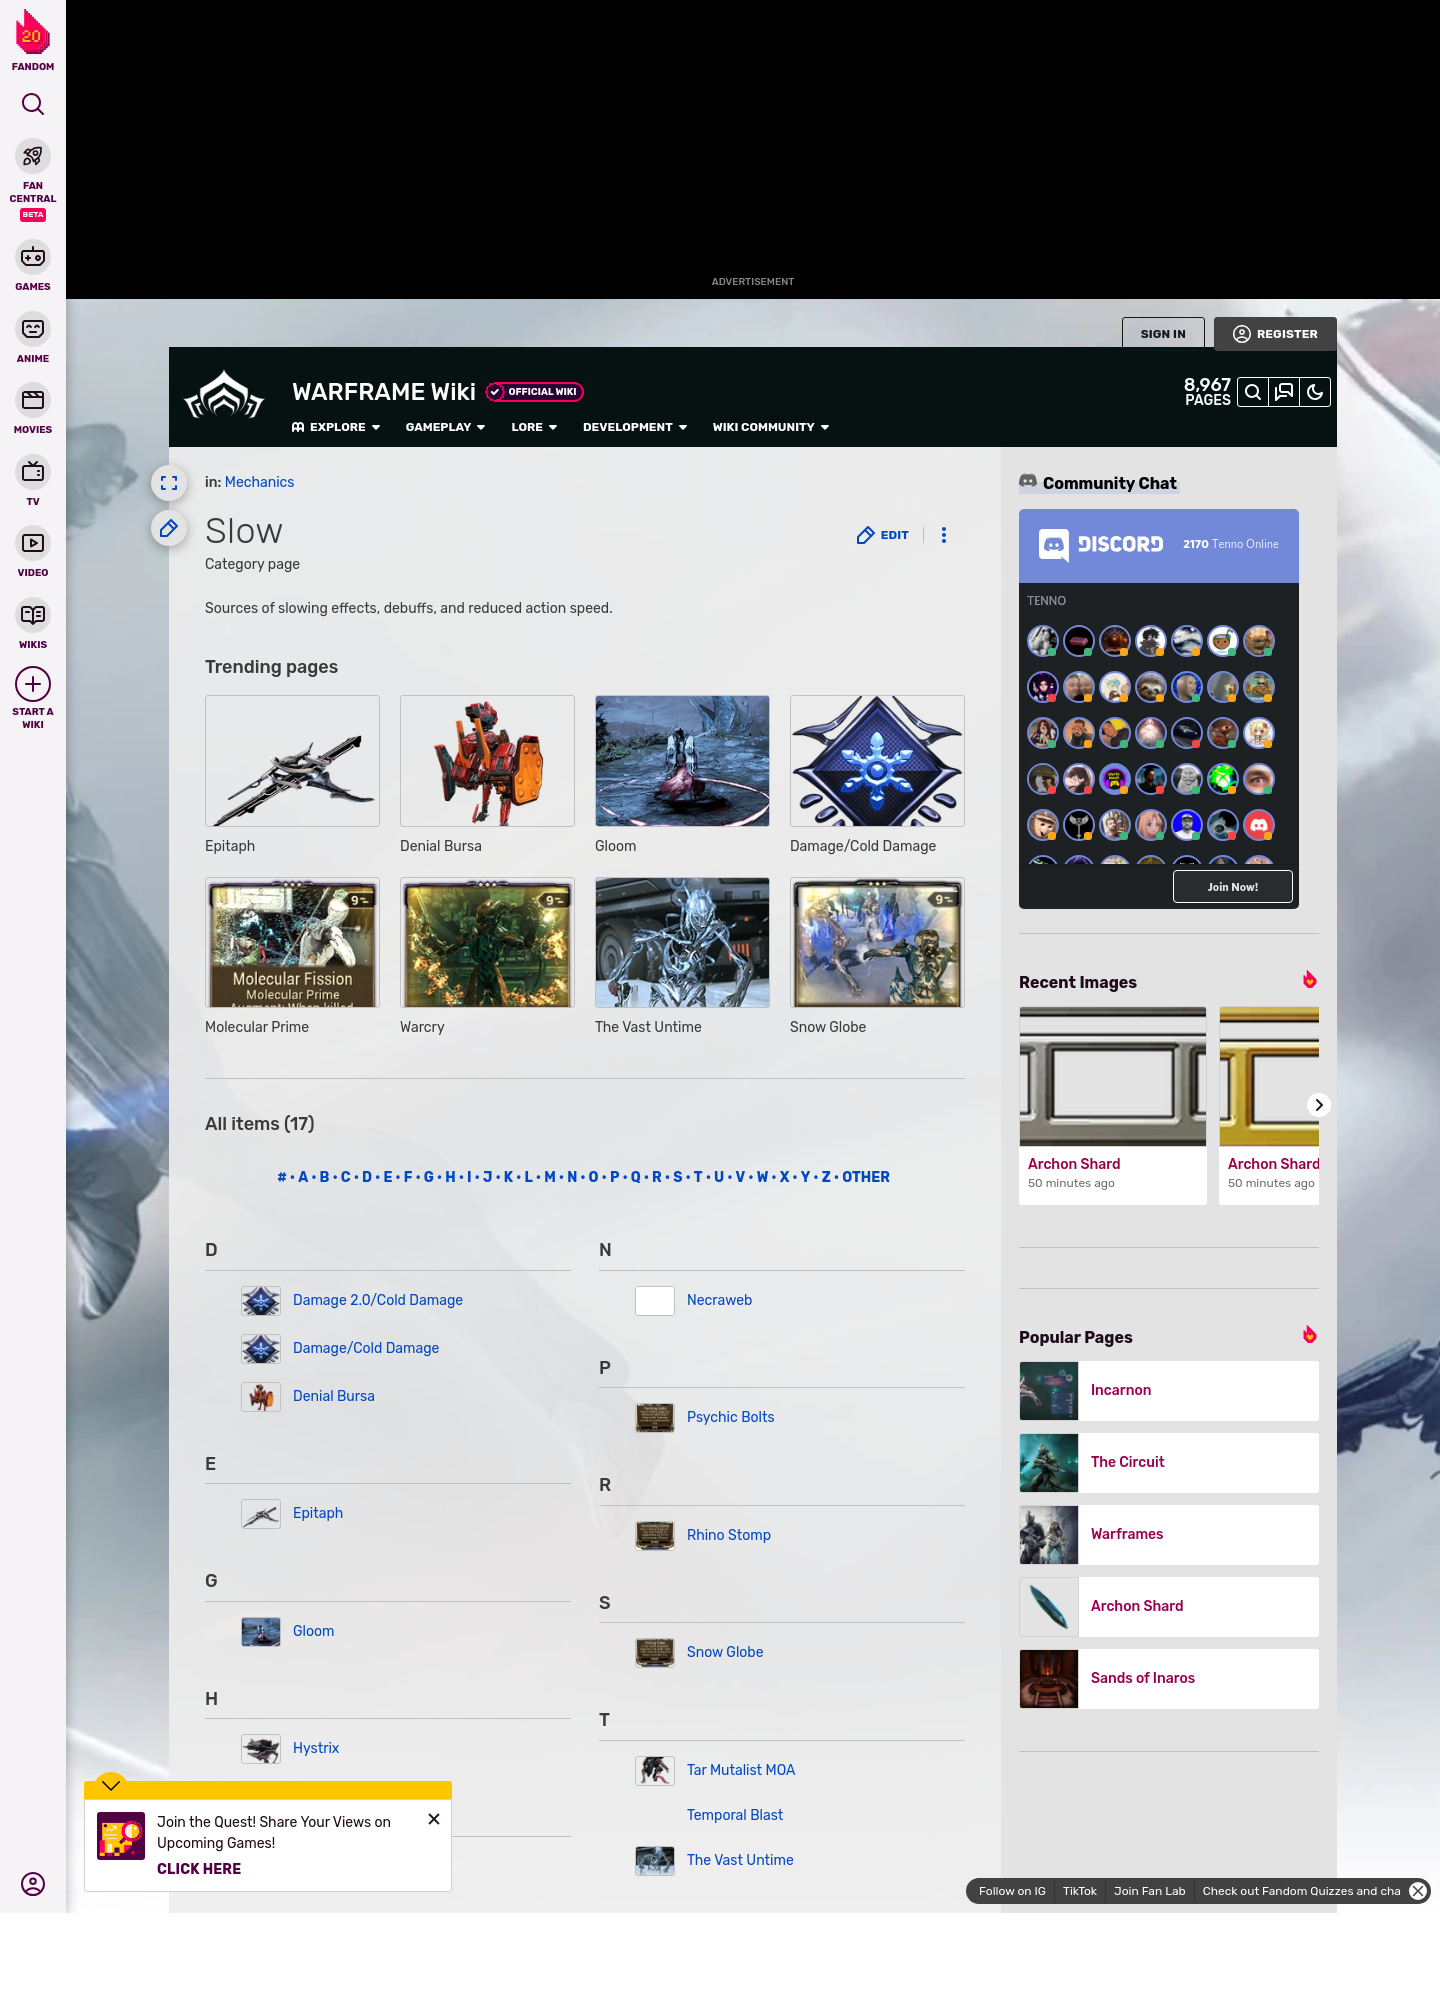Open the page's three-dot more actions menu
The height and width of the screenshot is (2000, 1440).
944,535
